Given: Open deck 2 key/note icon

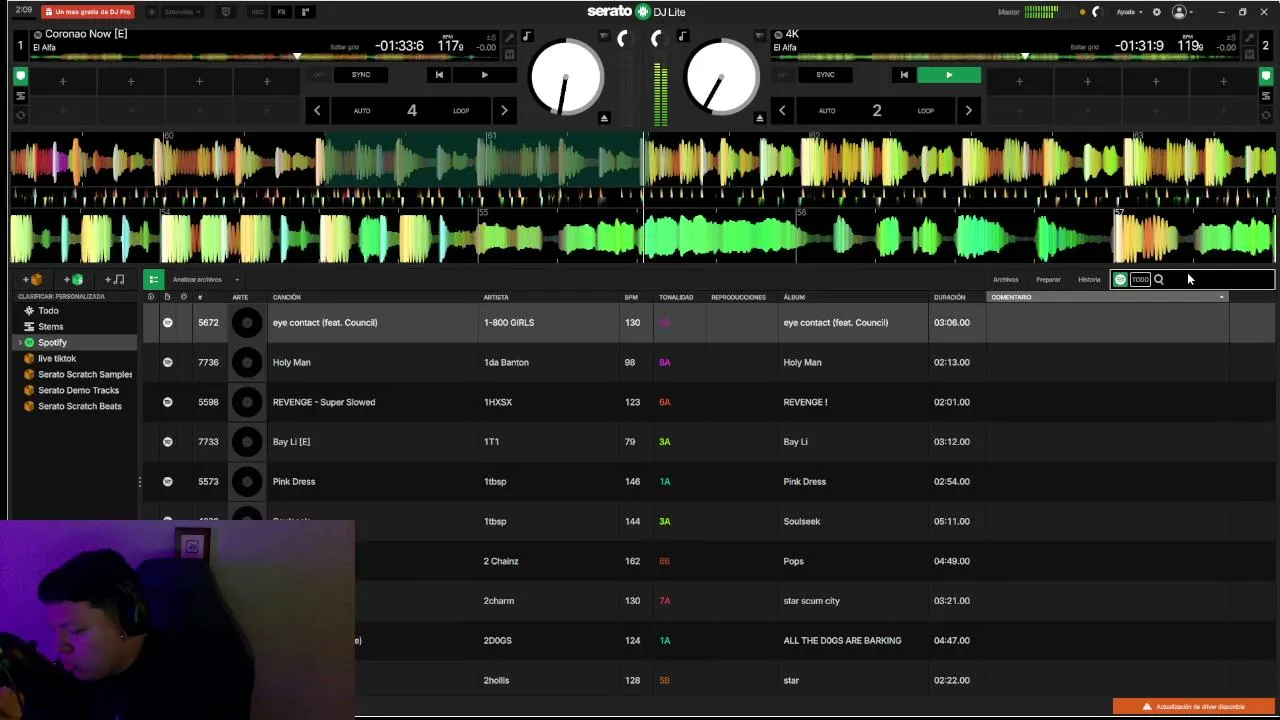Looking at the screenshot, I should coord(682,36).
